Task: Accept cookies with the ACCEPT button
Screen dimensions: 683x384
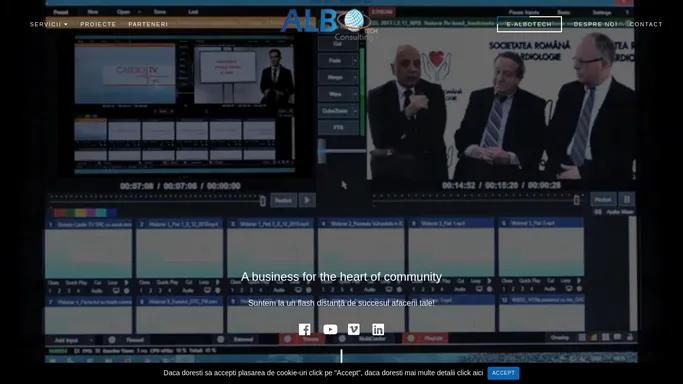Action: (x=503, y=373)
